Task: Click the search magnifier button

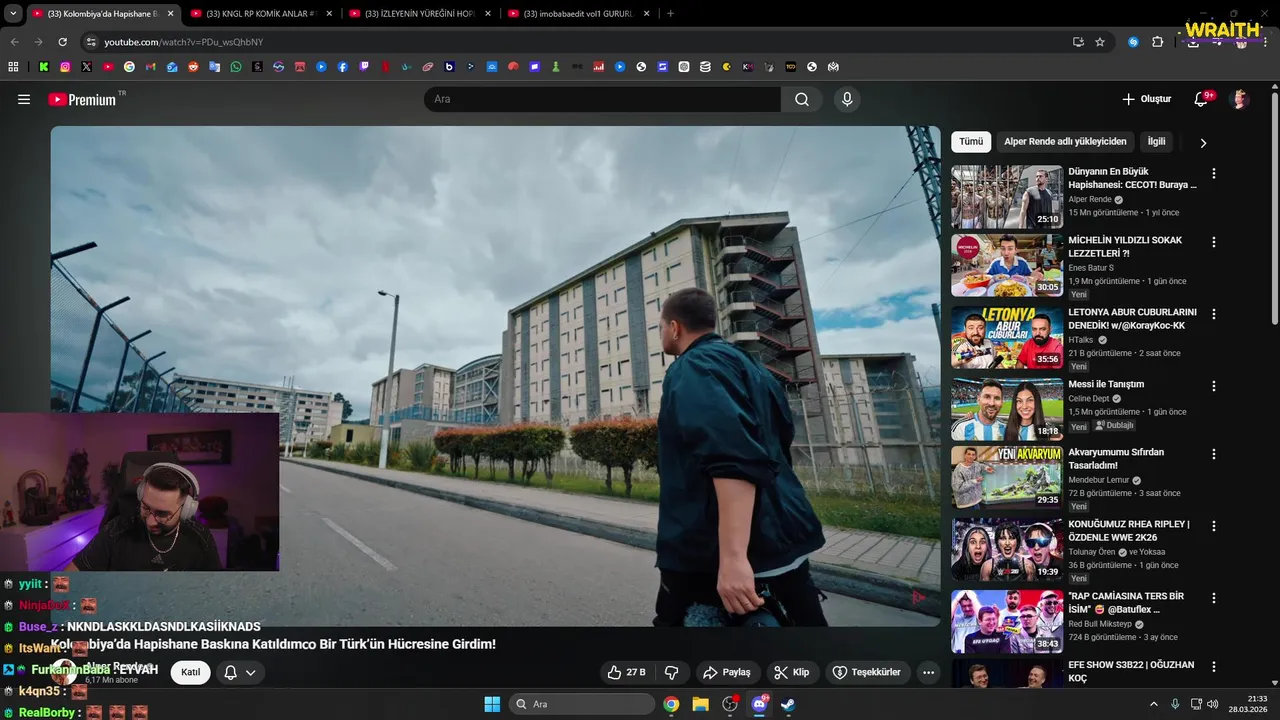Action: click(802, 99)
